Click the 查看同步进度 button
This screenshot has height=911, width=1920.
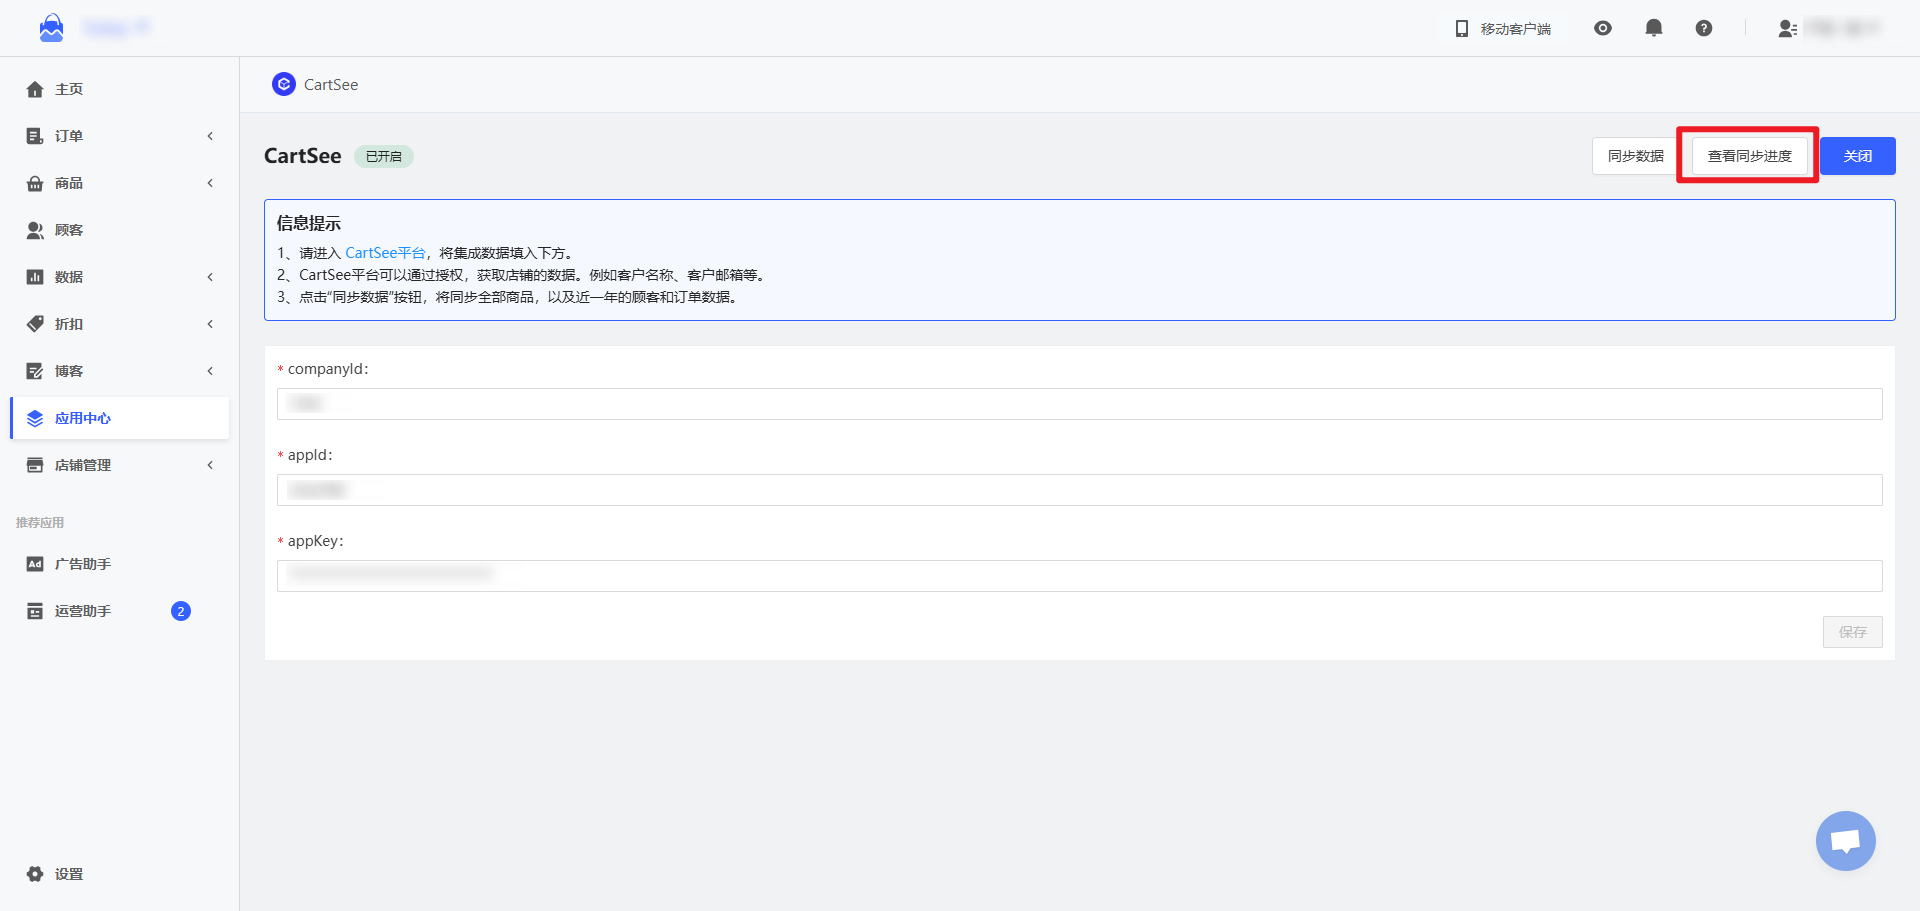tap(1749, 156)
